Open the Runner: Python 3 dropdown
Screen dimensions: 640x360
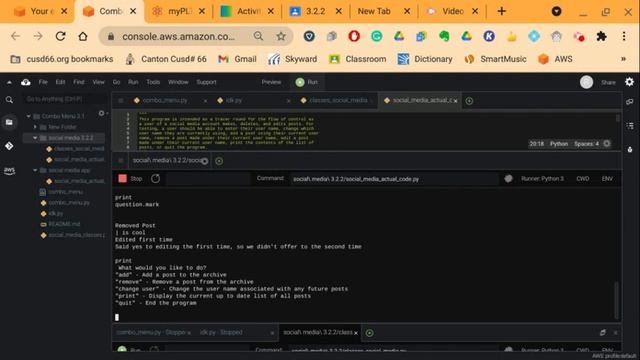[x=542, y=178]
